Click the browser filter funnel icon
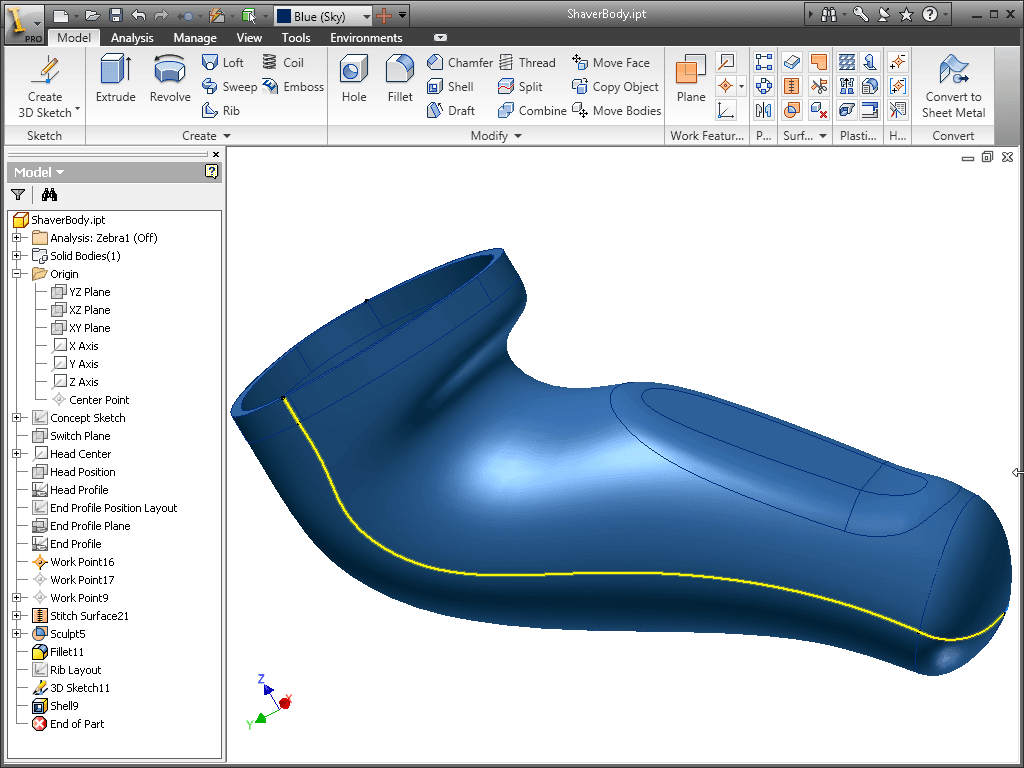The image size is (1024, 768). (18, 193)
